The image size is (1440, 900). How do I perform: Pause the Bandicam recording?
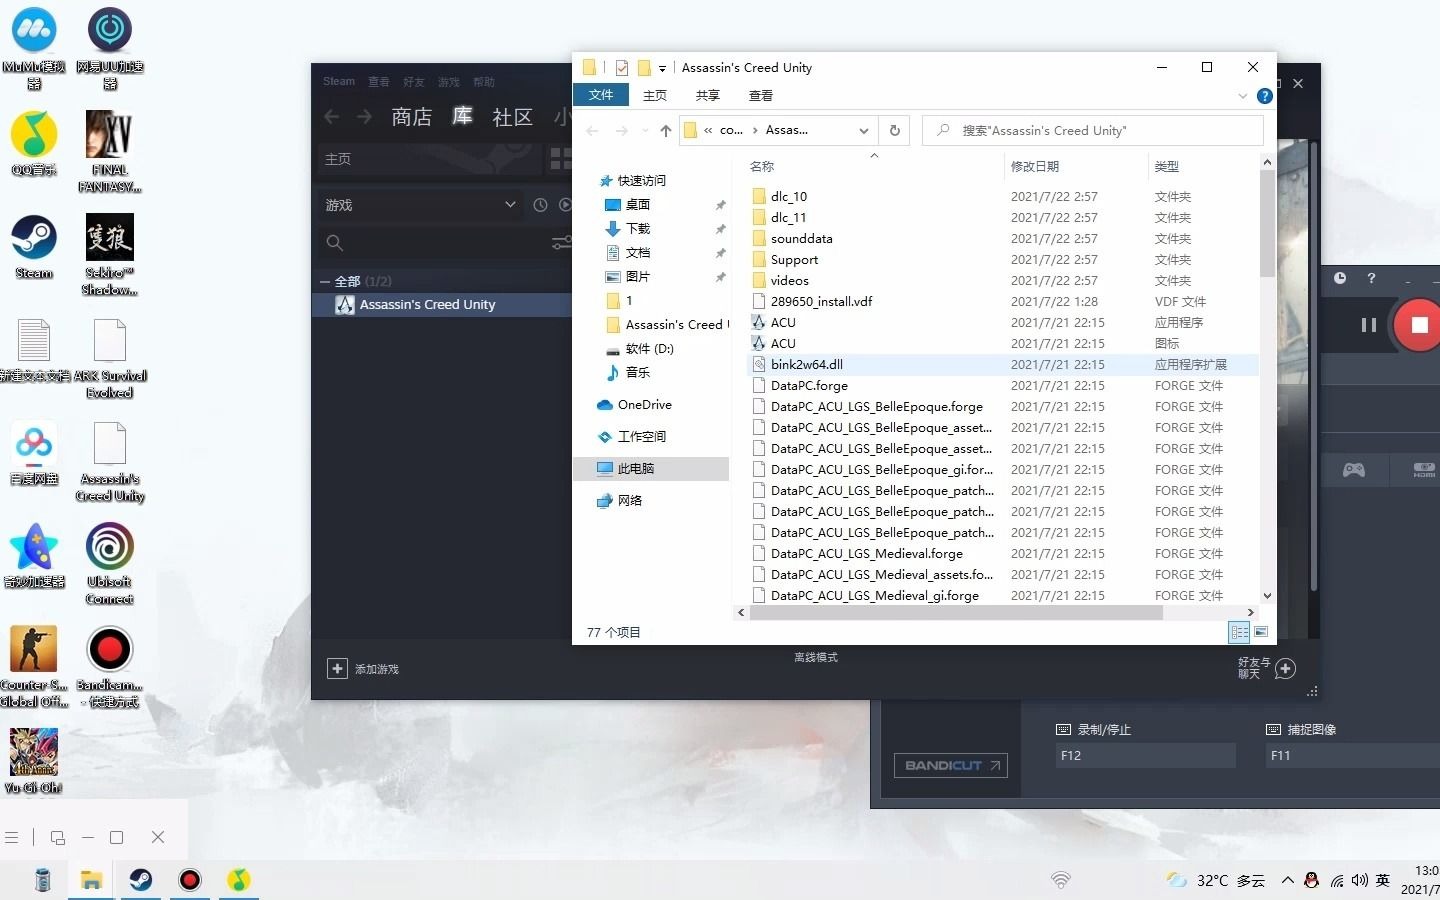tap(1368, 325)
